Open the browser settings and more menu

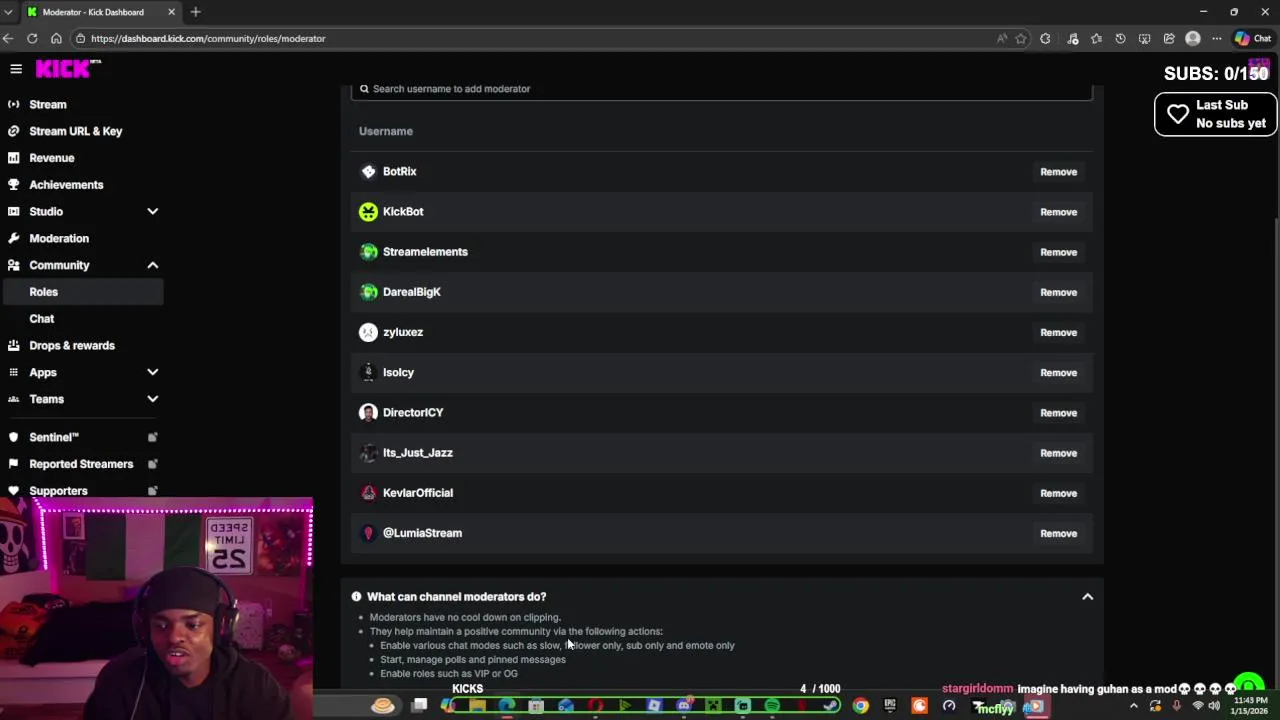click(1217, 38)
